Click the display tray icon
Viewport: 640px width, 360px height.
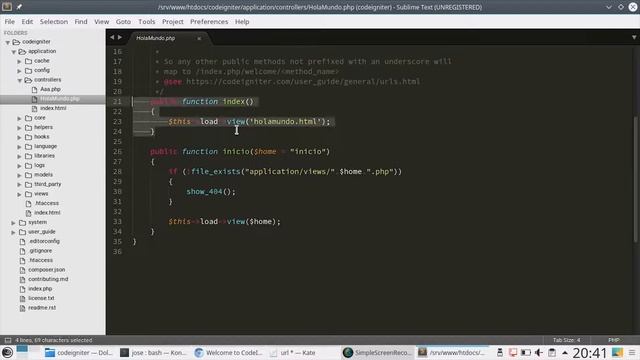point(513,353)
